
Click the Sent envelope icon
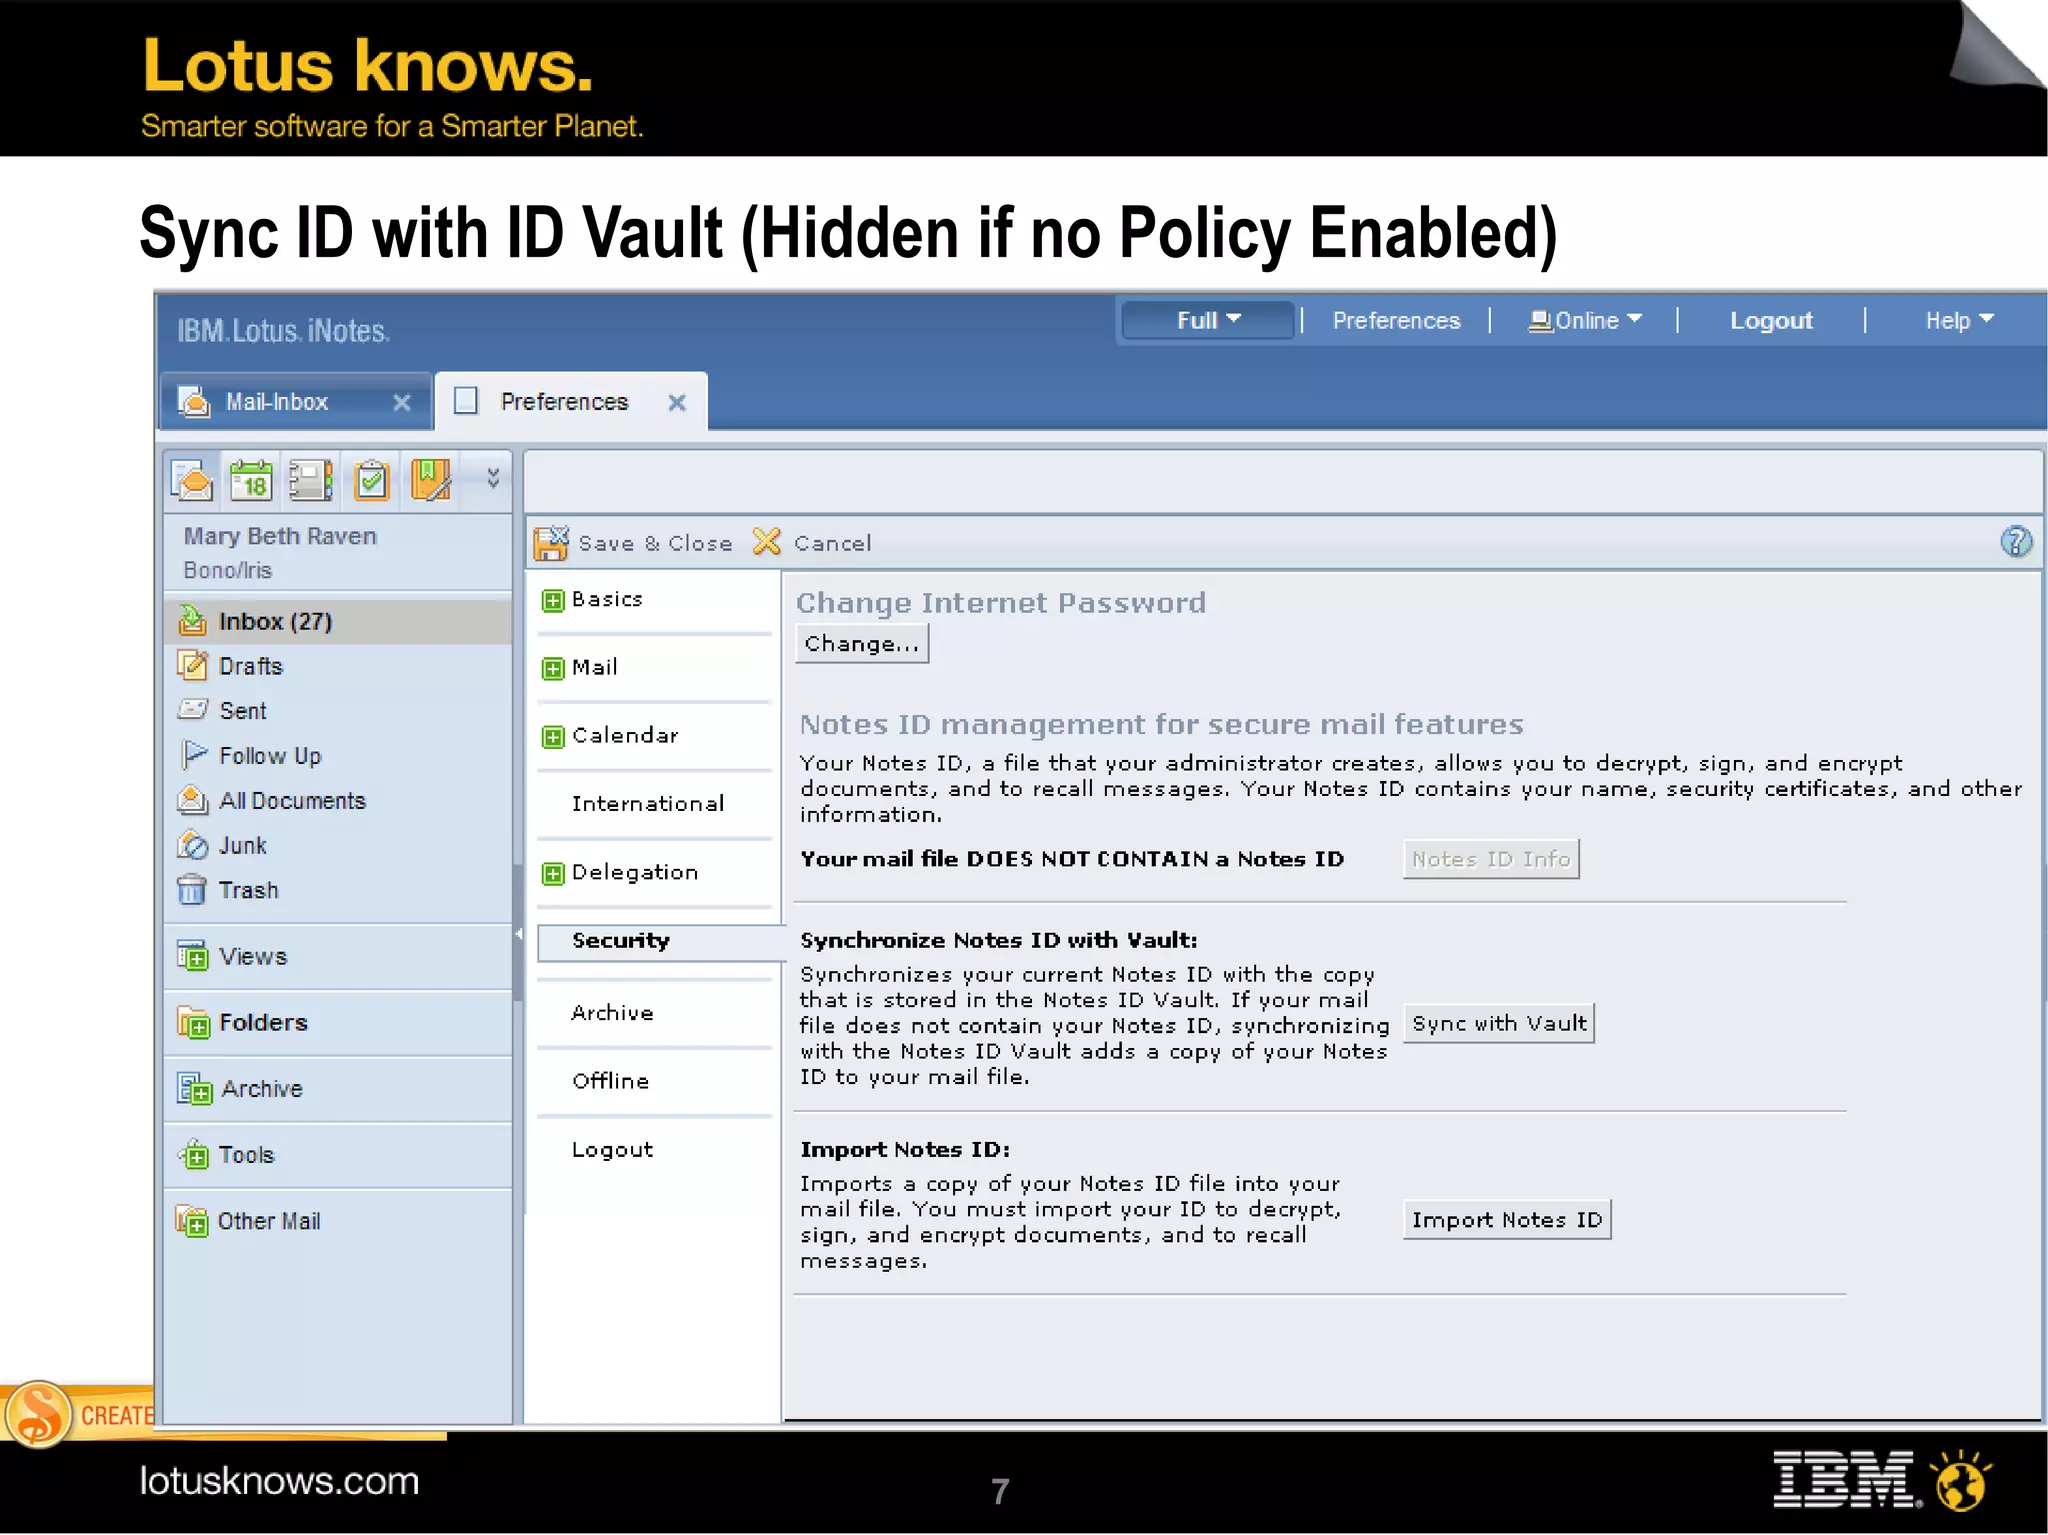pos(192,710)
